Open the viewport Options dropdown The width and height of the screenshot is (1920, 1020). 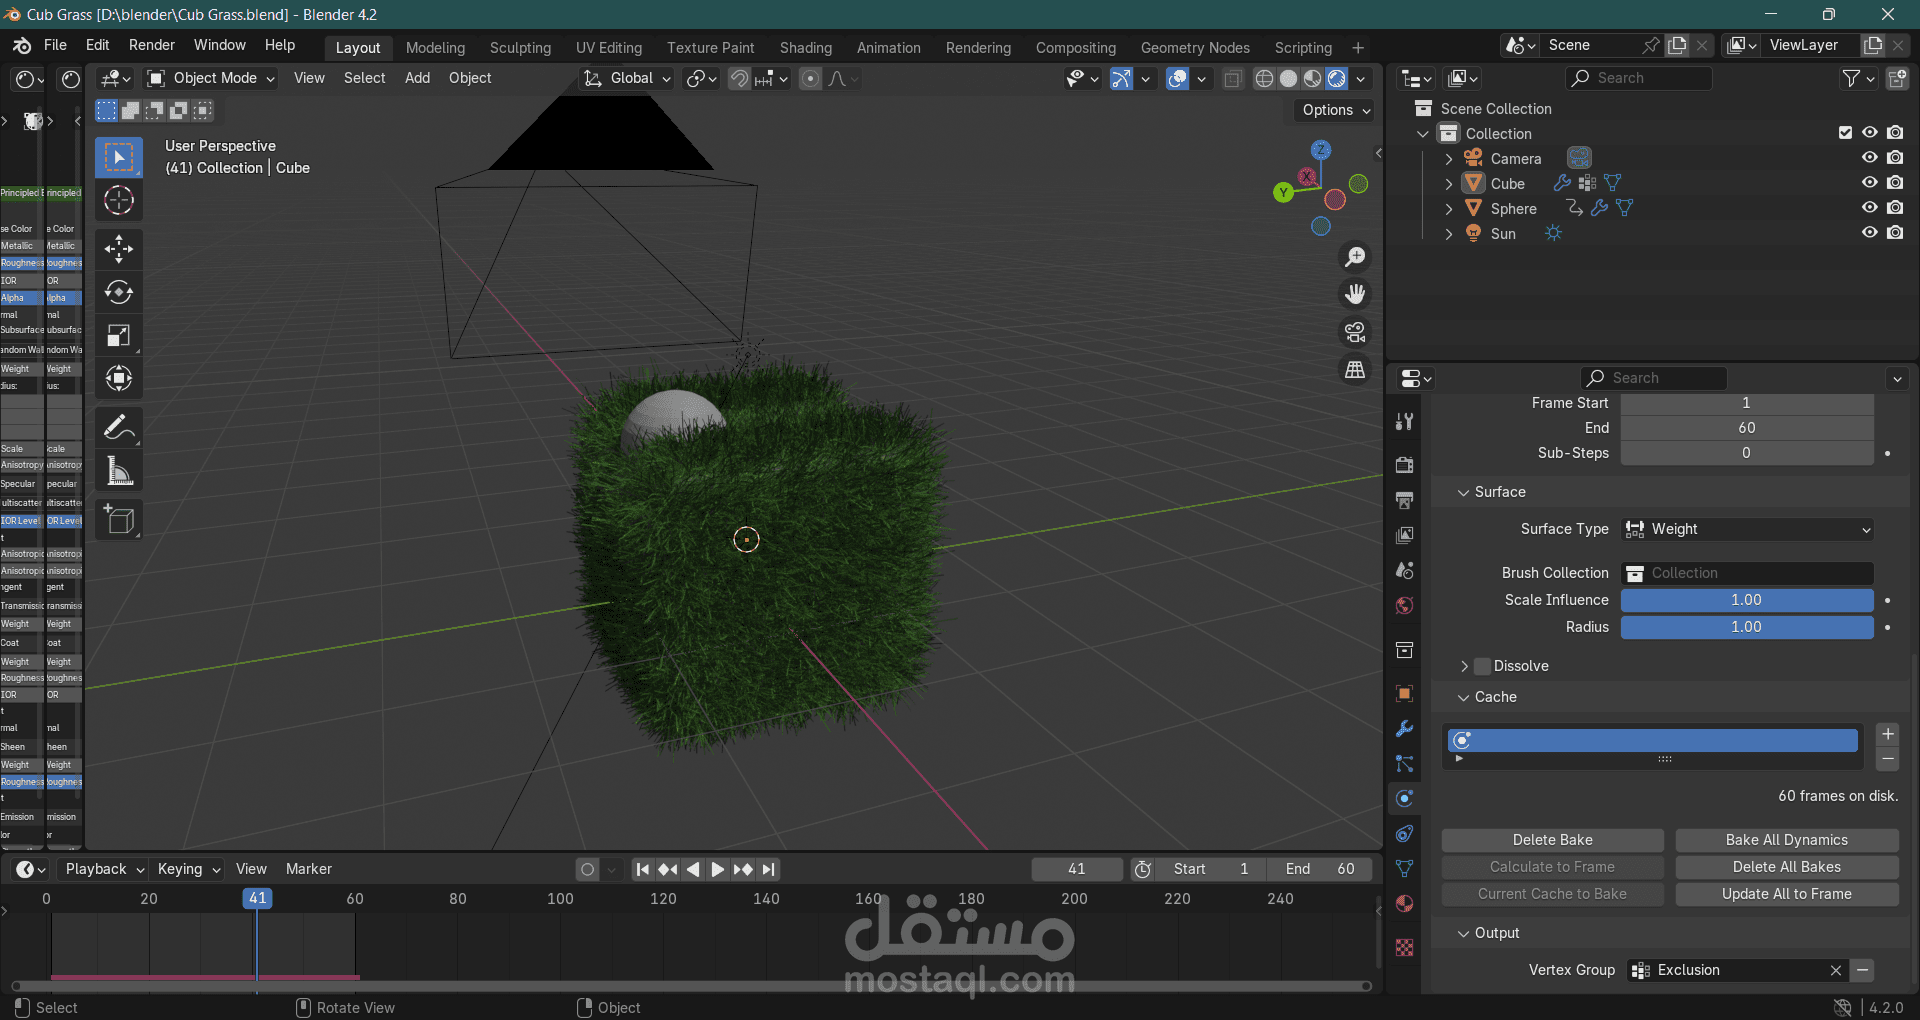[x=1336, y=111]
